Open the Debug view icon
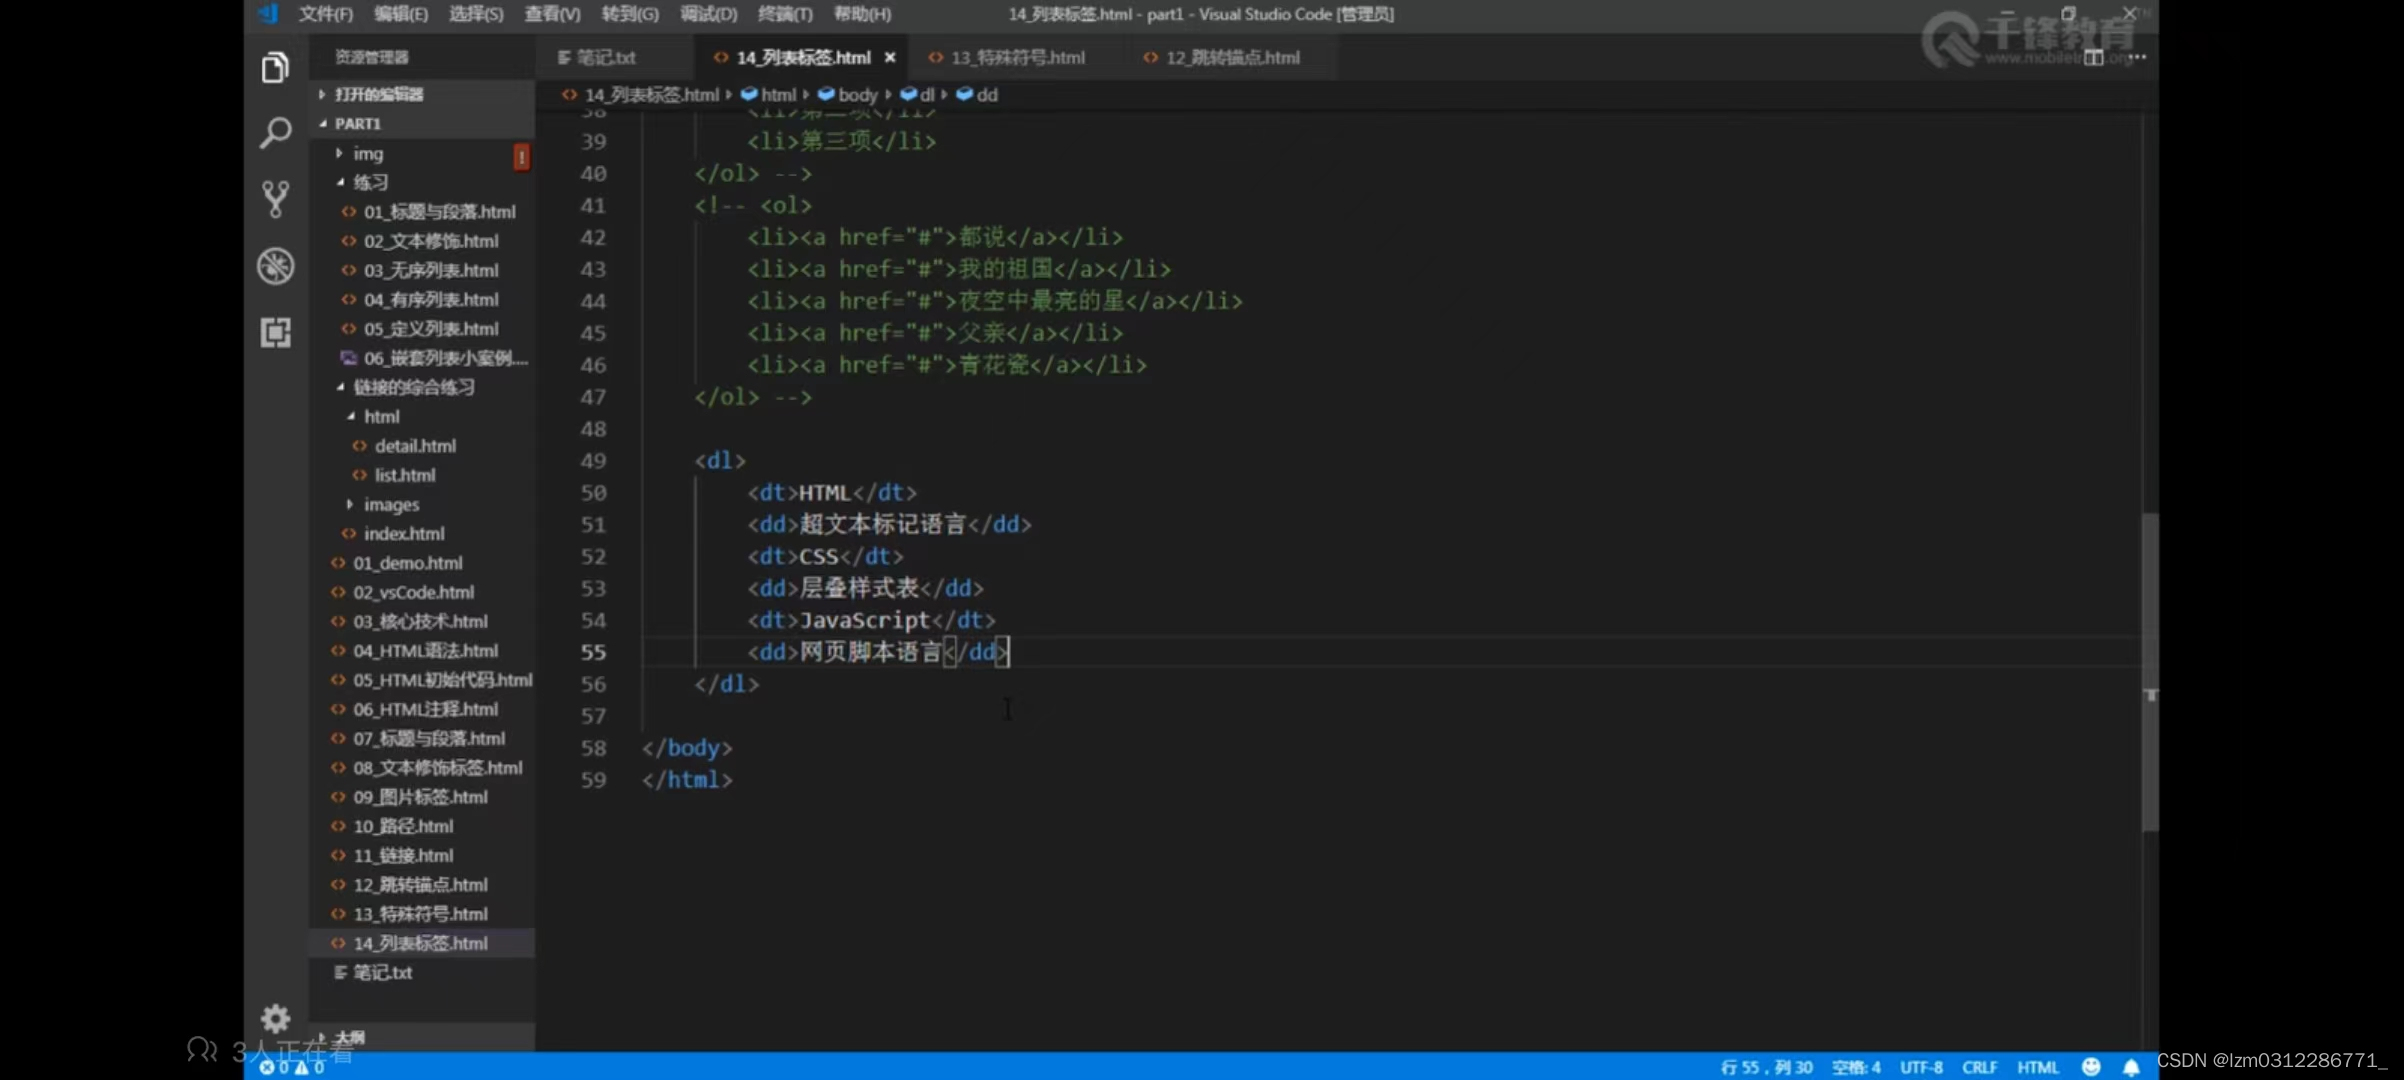This screenshot has height=1080, width=2404. coord(275,266)
